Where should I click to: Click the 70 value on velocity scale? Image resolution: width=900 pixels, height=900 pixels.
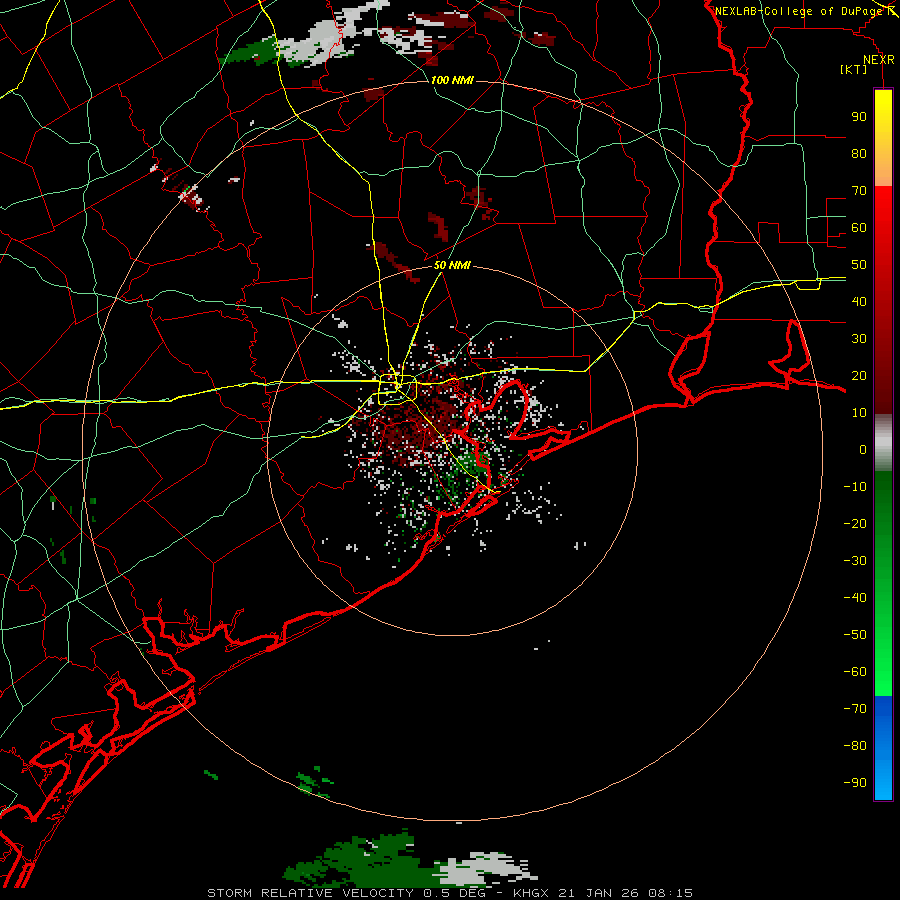click(x=859, y=191)
